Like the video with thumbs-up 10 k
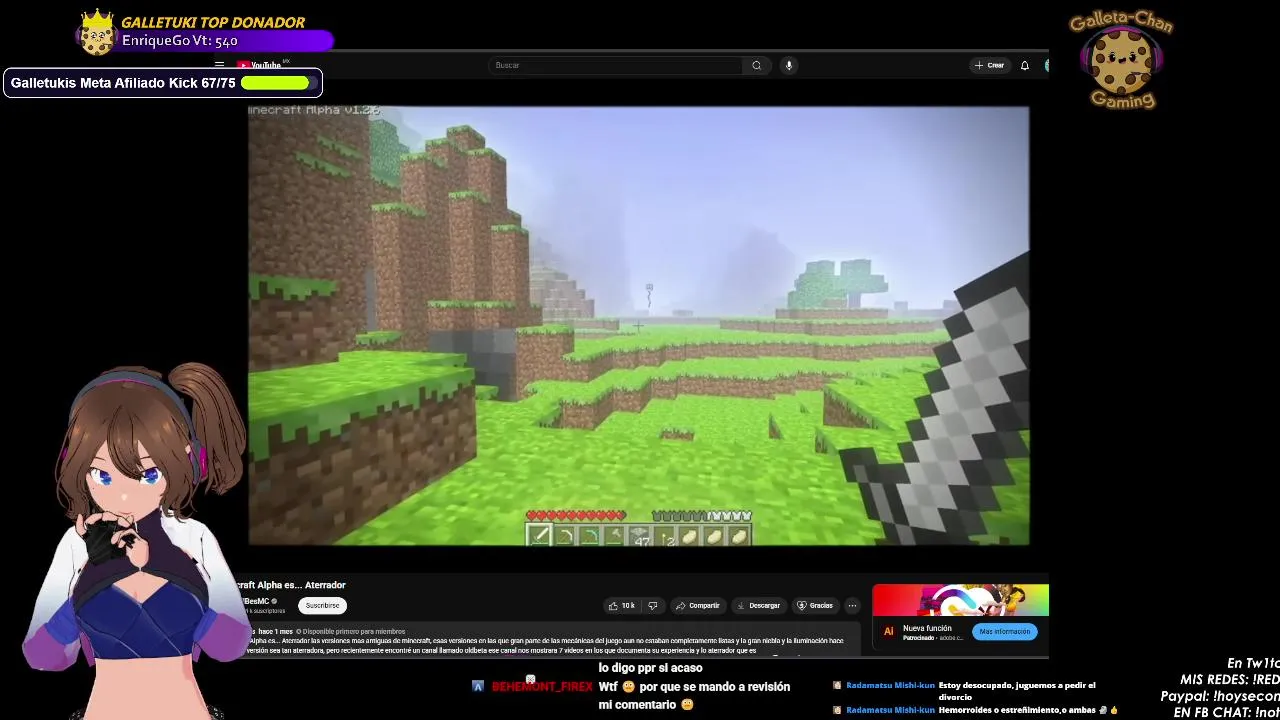The width and height of the screenshot is (1280, 720). tap(622, 605)
